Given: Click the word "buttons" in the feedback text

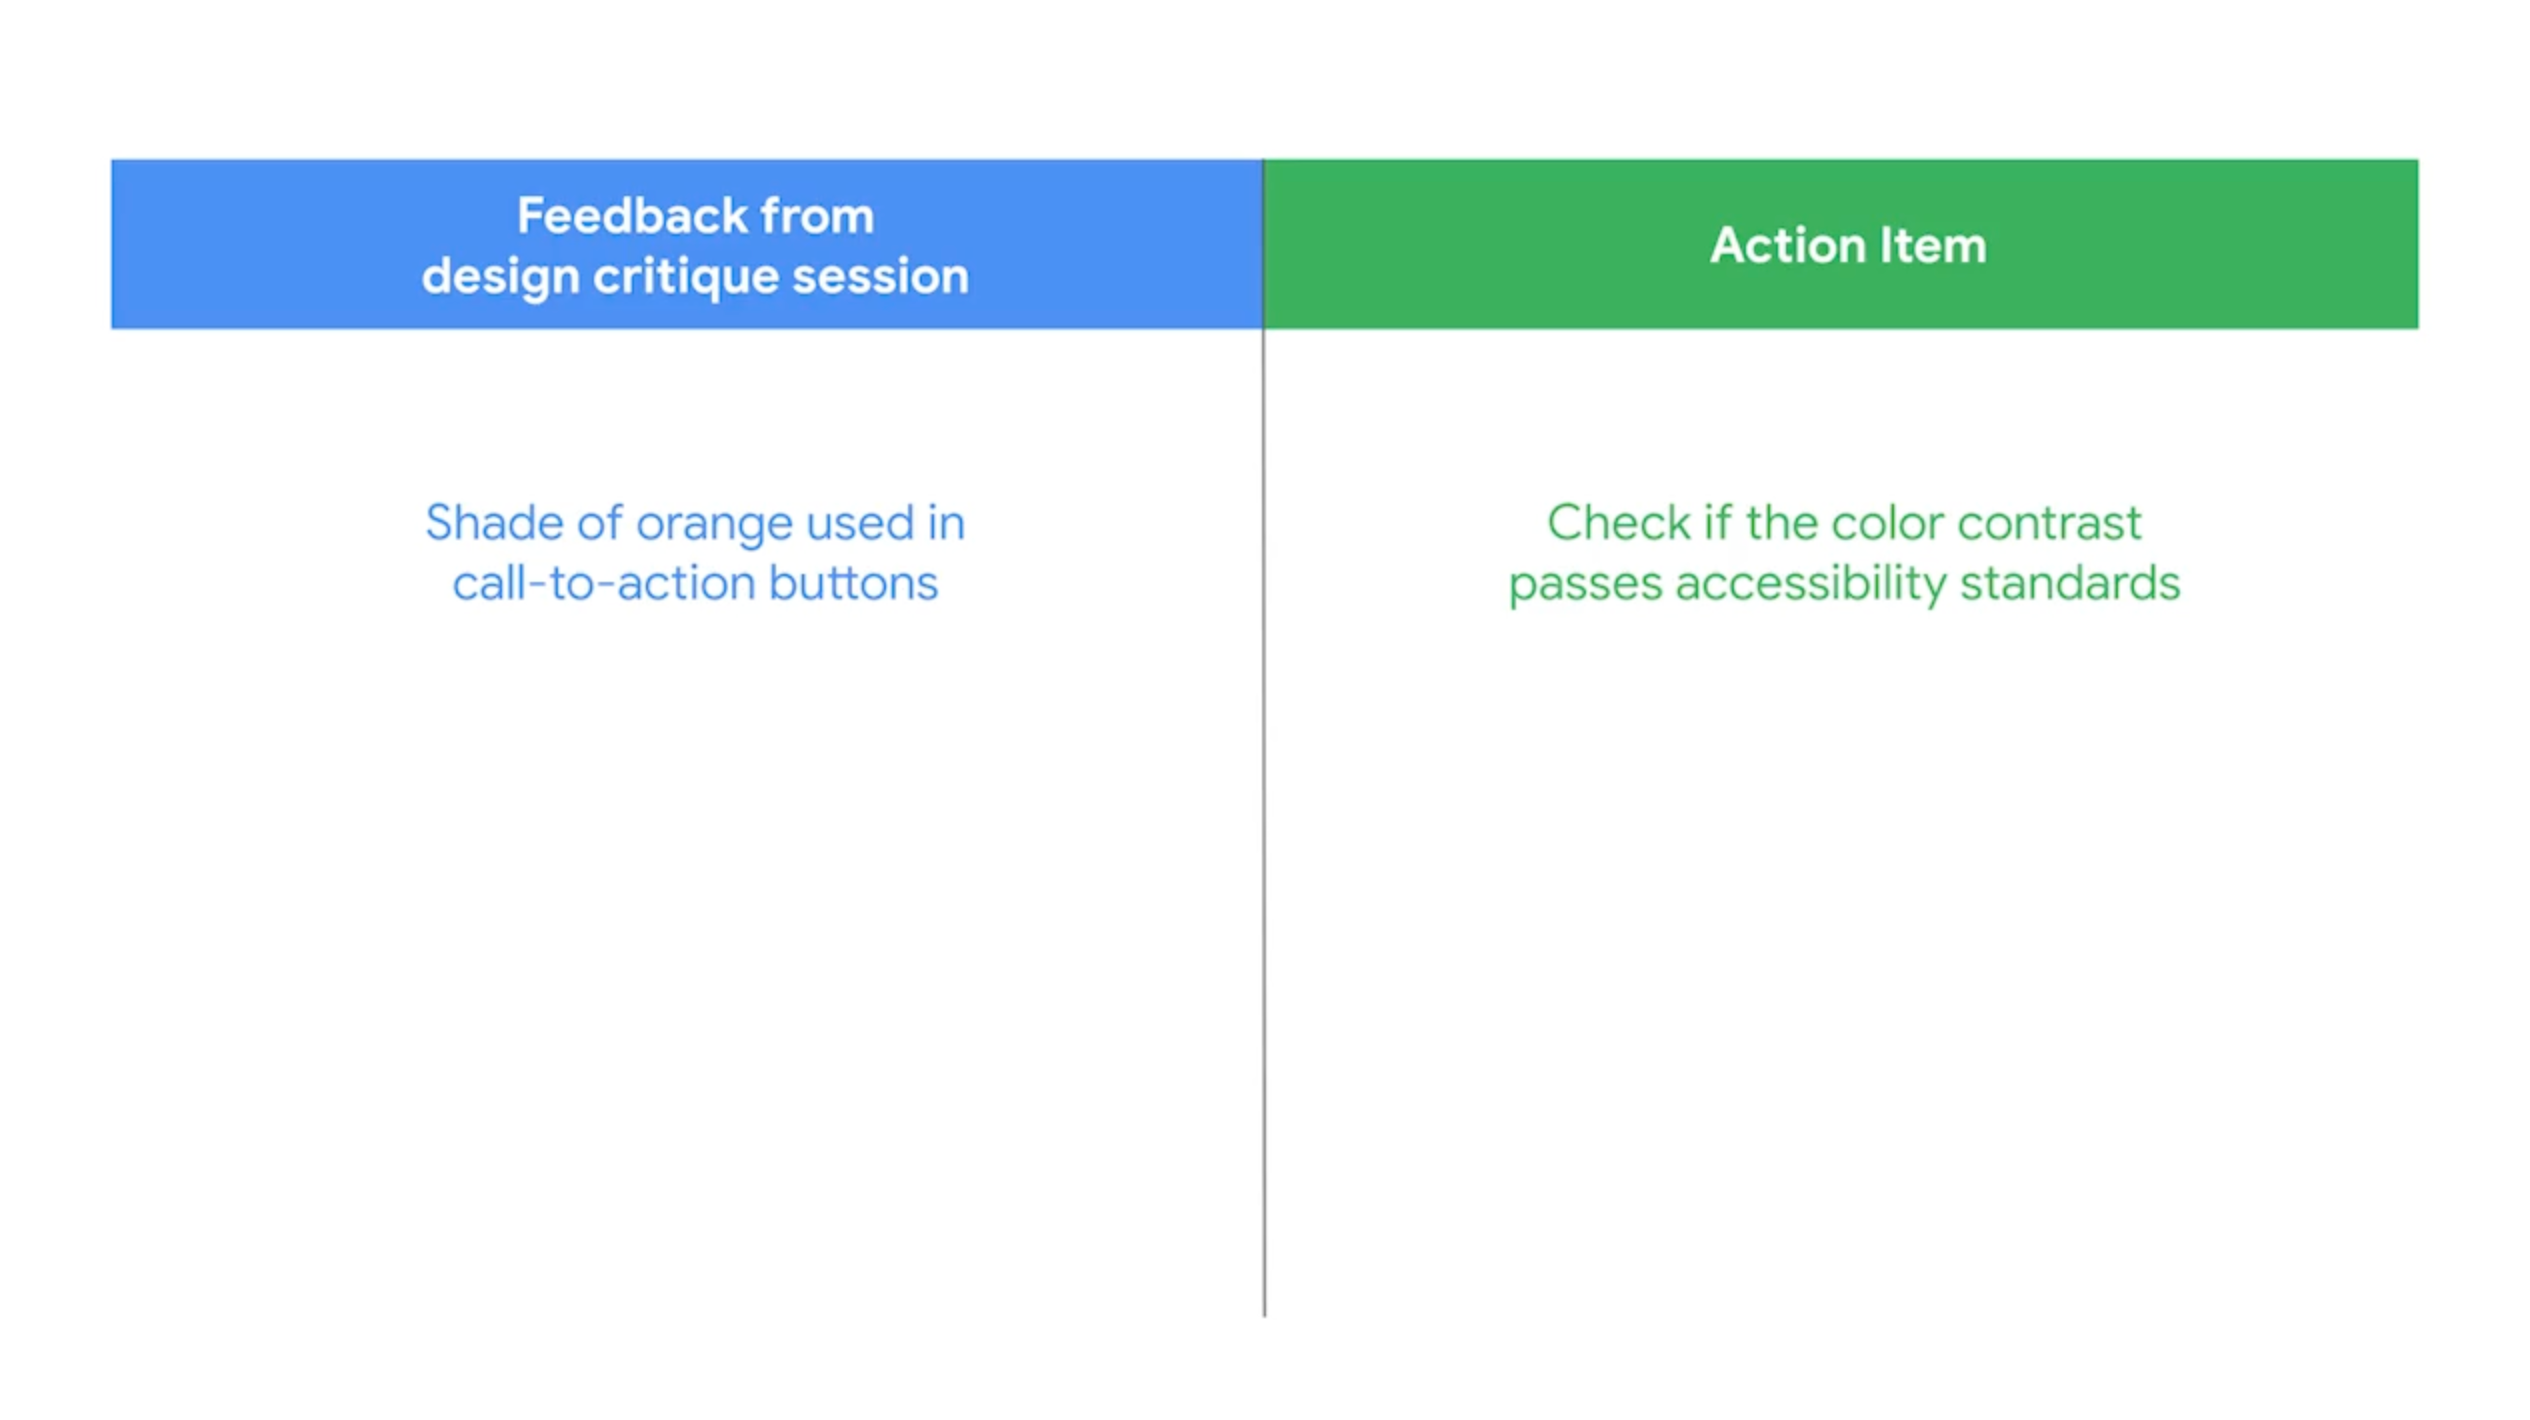Looking at the screenshot, I should [853, 583].
